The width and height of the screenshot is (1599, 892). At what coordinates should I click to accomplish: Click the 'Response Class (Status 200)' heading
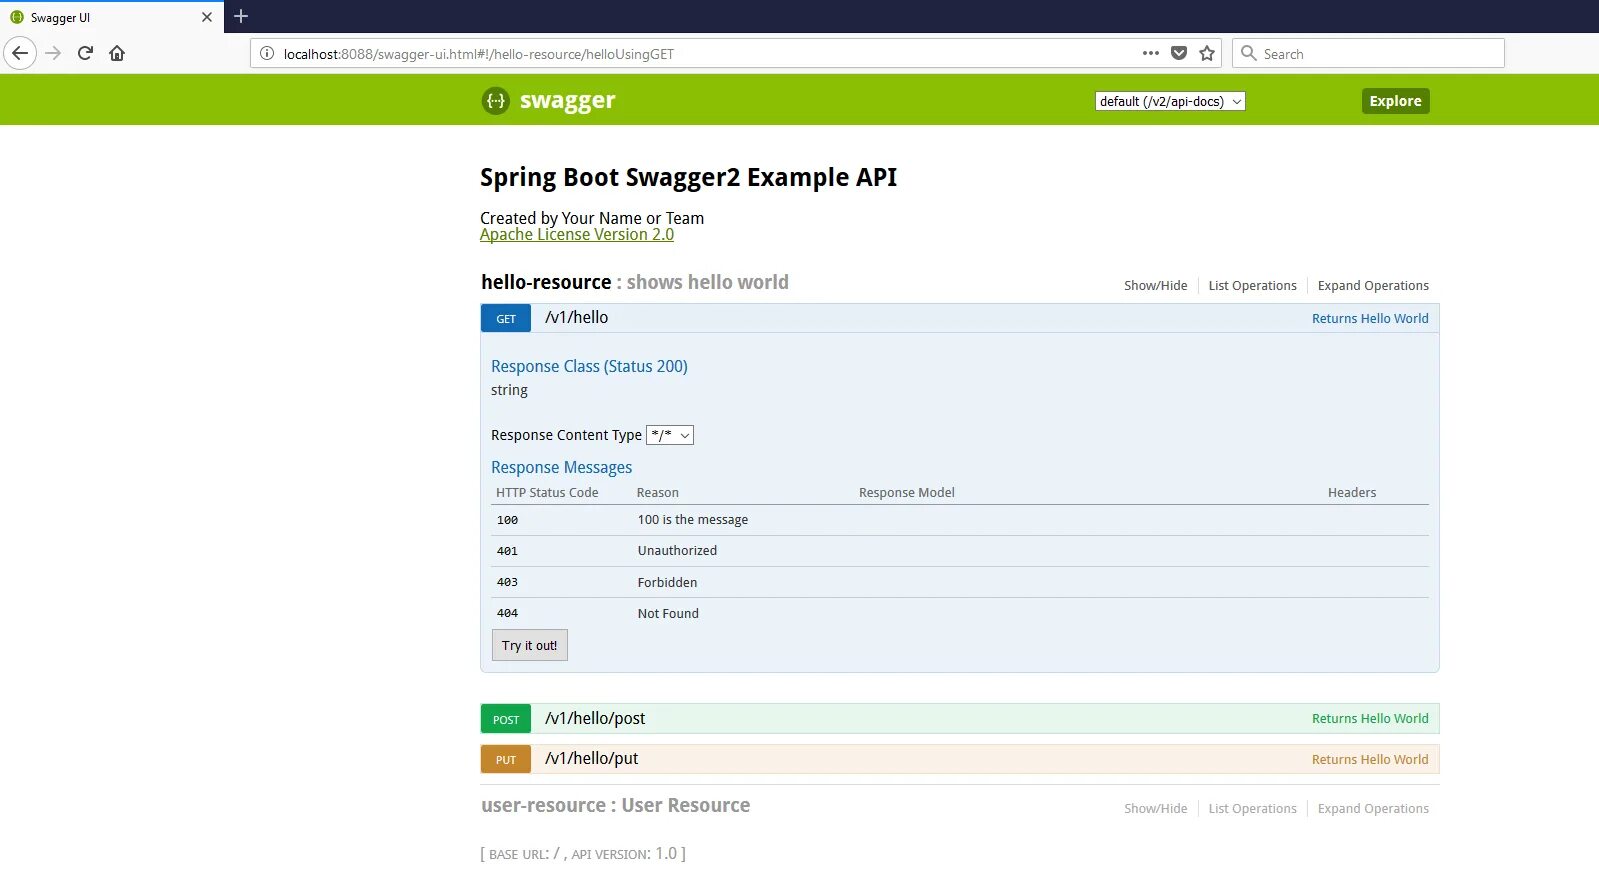(x=589, y=366)
